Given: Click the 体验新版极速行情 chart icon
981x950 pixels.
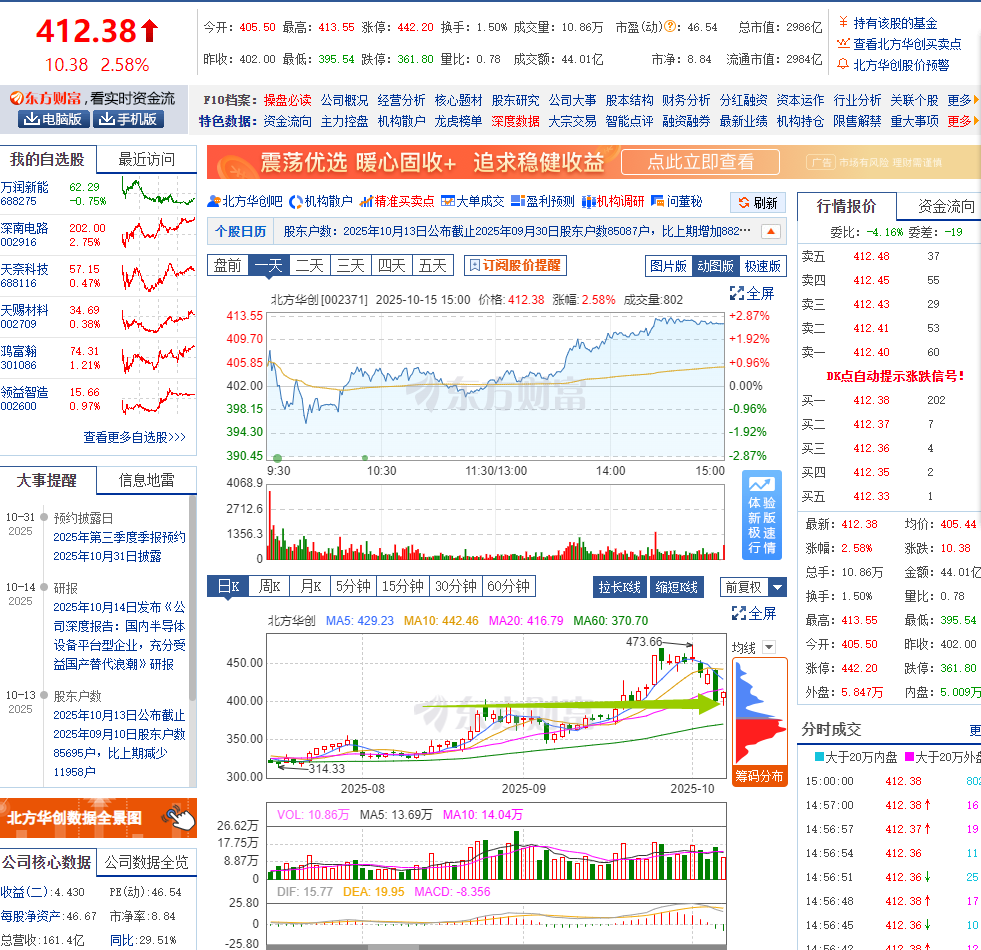Looking at the screenshot, I should tap(761, 484).
